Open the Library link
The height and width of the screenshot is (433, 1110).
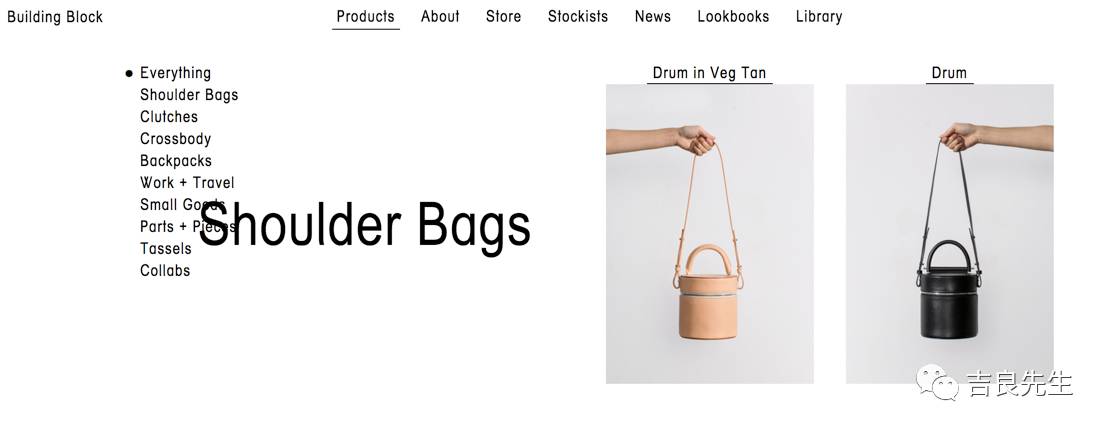point(819,17)
